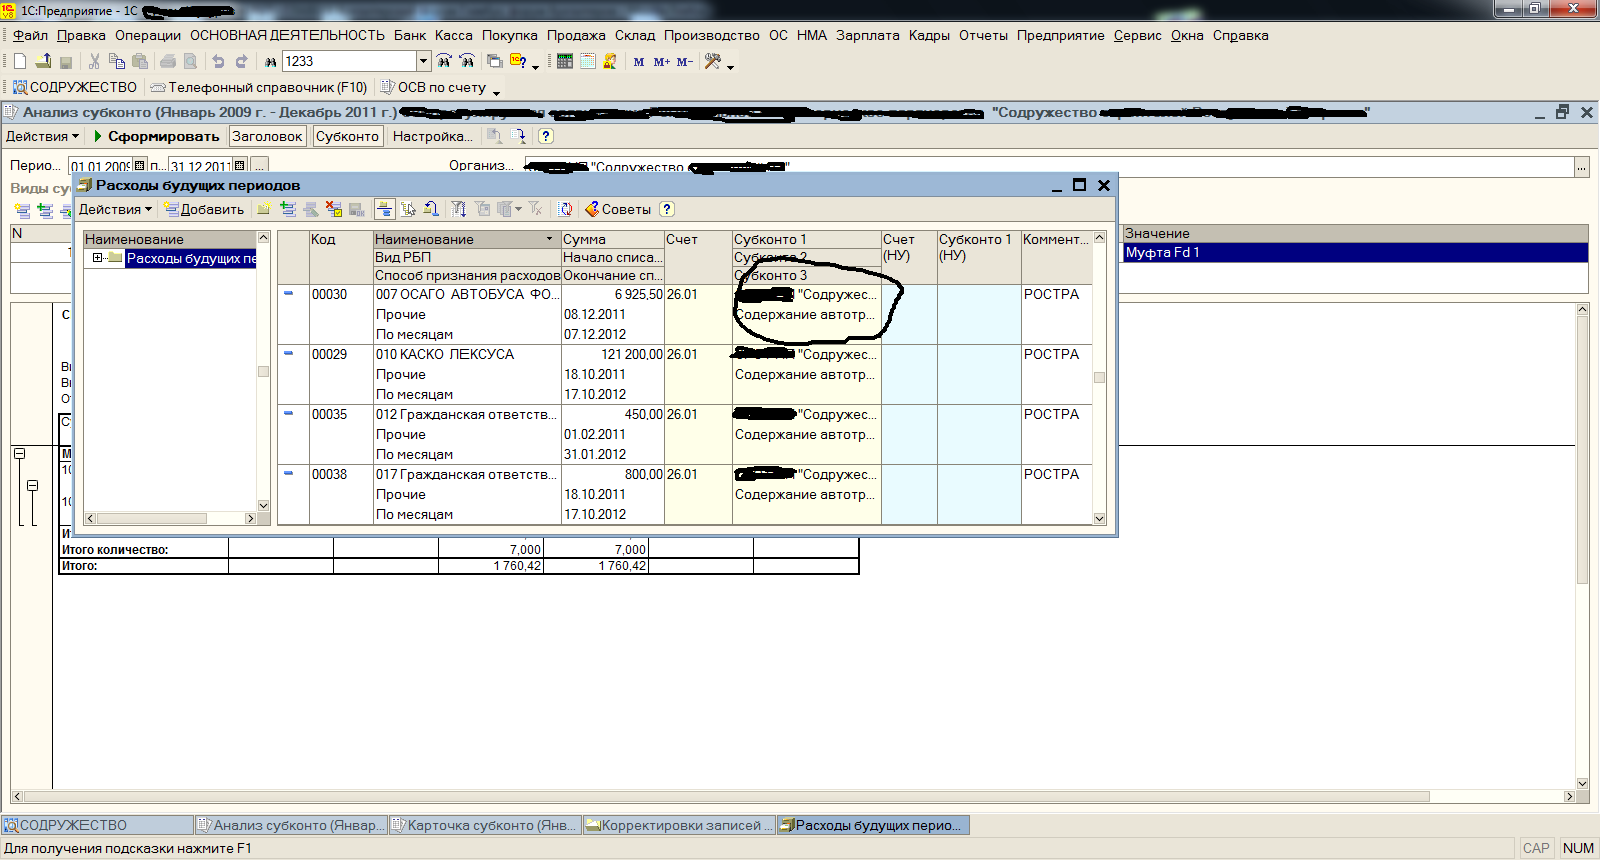Image resolution: width=1600 pixels, height=860 pixels.
Task: Open the calendar icon in main toolbar
Action: (588, 61)
